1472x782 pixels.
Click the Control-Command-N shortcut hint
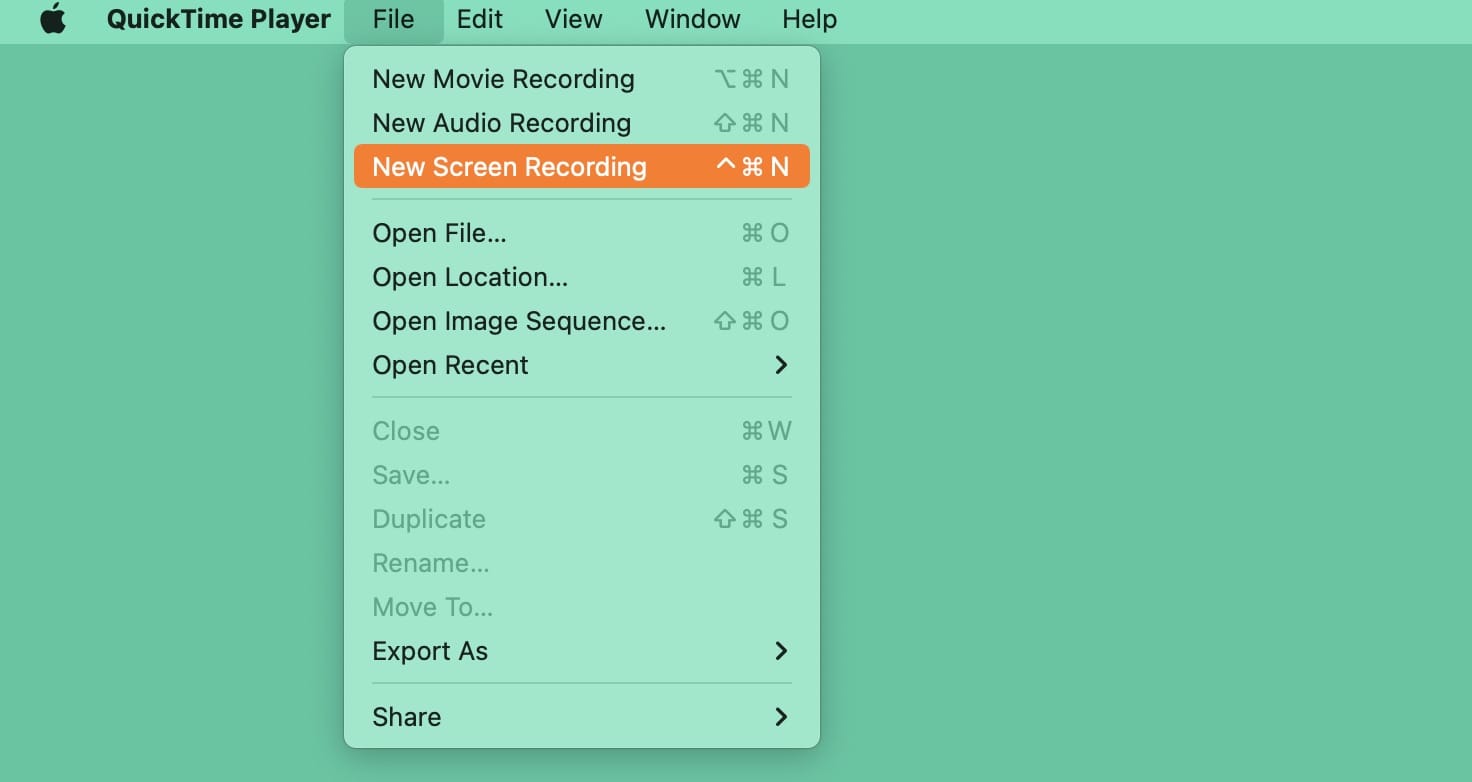752,167
